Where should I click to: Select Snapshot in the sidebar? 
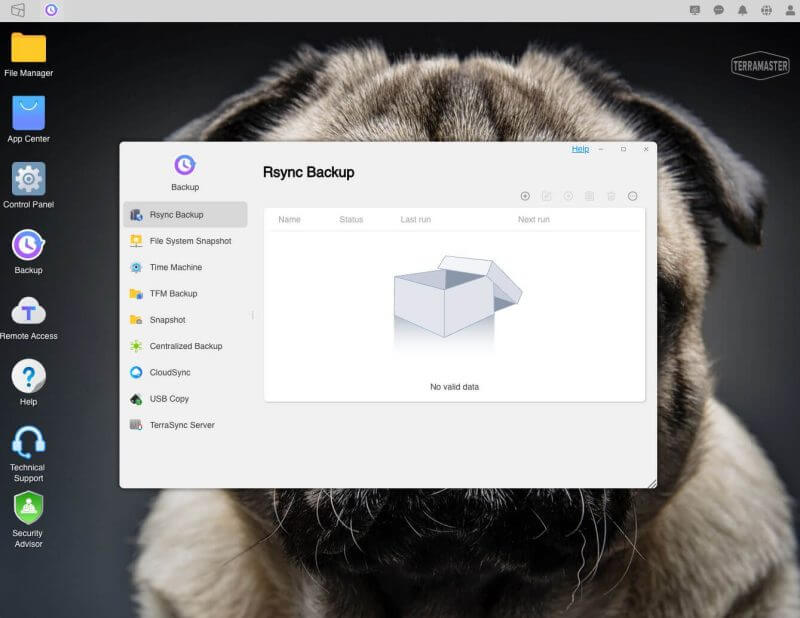185,320
